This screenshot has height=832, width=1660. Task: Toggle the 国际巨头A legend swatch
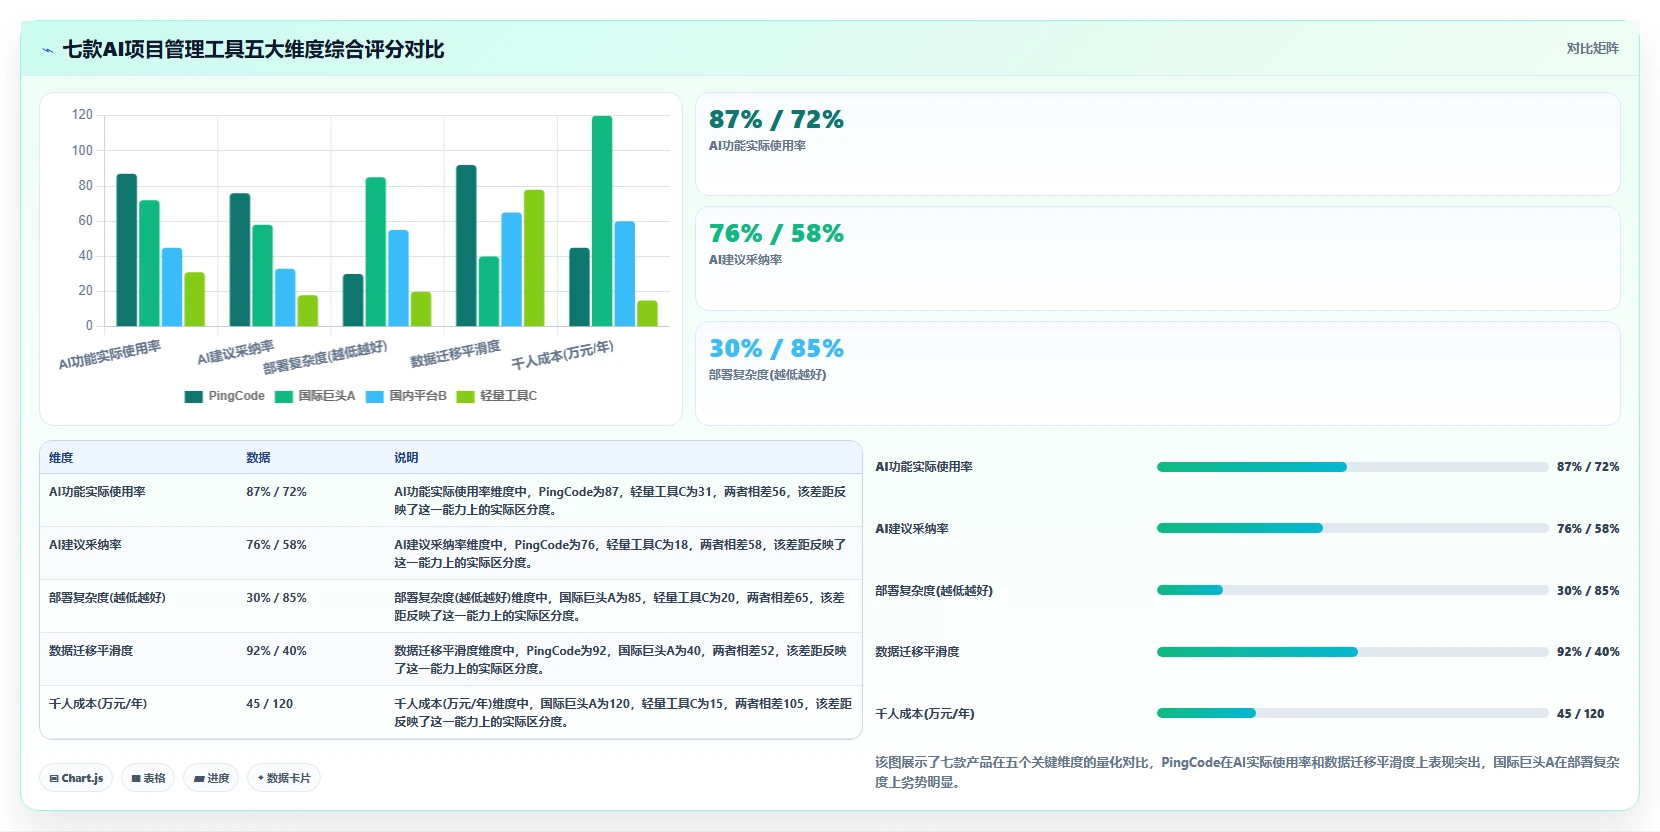pyautogui.click(x=284, y=396)
